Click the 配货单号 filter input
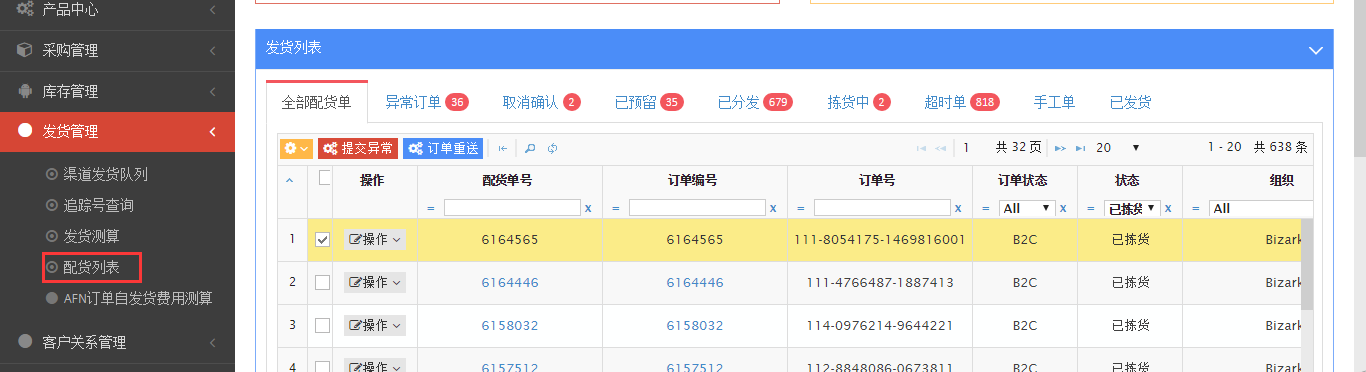1366x372 pixels. [x=512, y=208]
